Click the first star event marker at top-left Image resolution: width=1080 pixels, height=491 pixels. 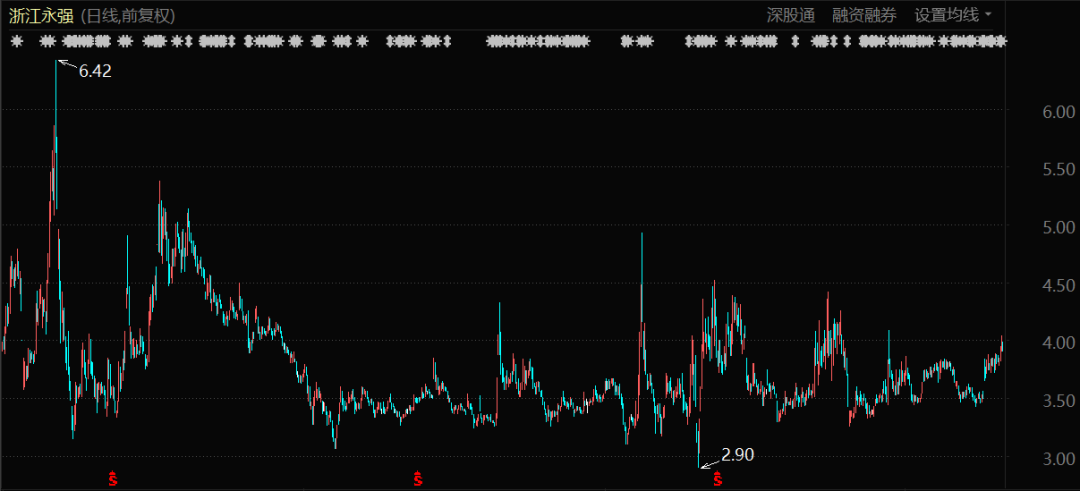click(17, 41)
